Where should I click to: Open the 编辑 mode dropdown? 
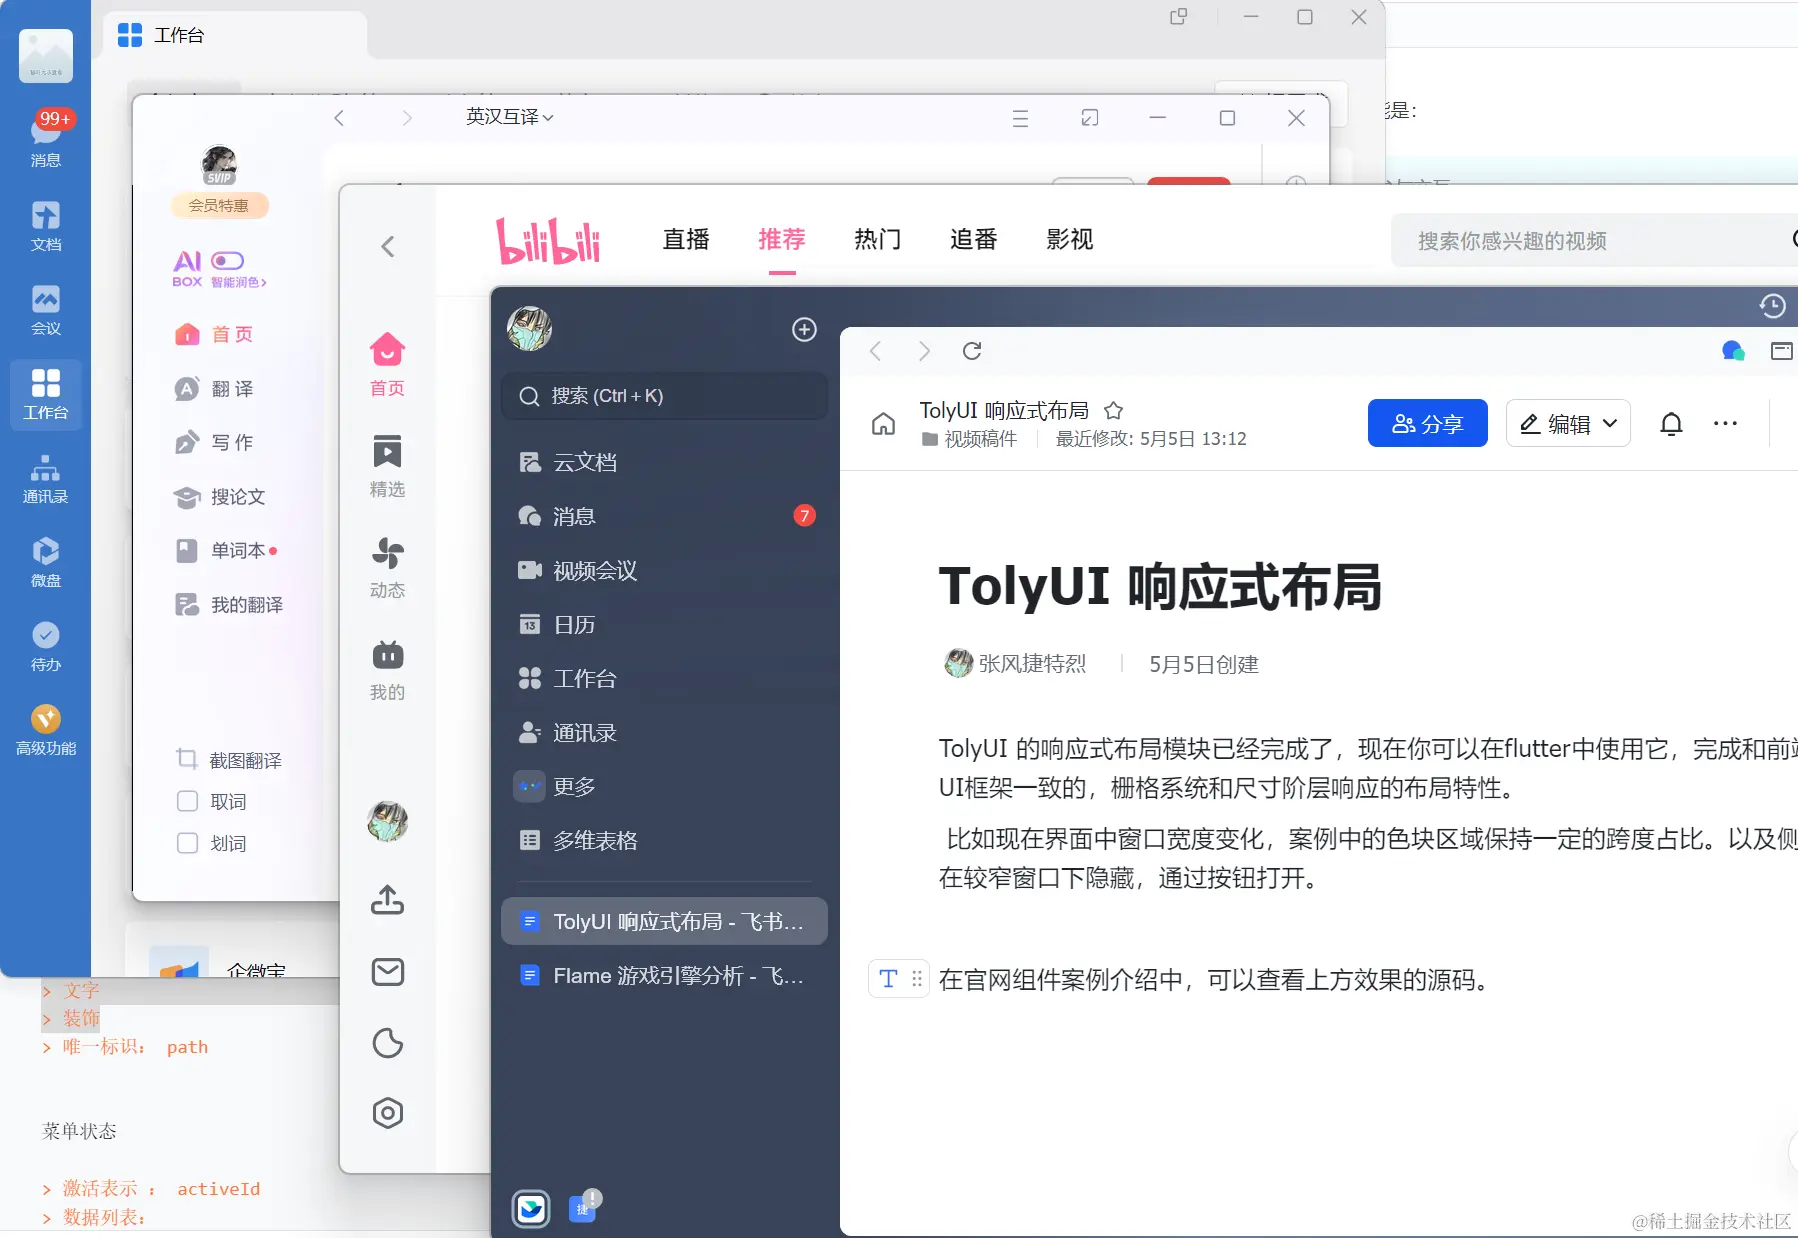tap(1568, 423)
